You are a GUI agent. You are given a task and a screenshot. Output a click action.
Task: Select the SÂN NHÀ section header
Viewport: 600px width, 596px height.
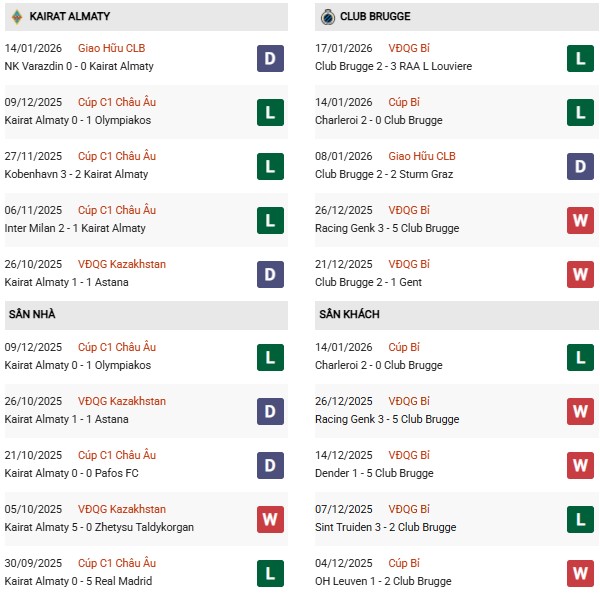(x=31, y=315)
